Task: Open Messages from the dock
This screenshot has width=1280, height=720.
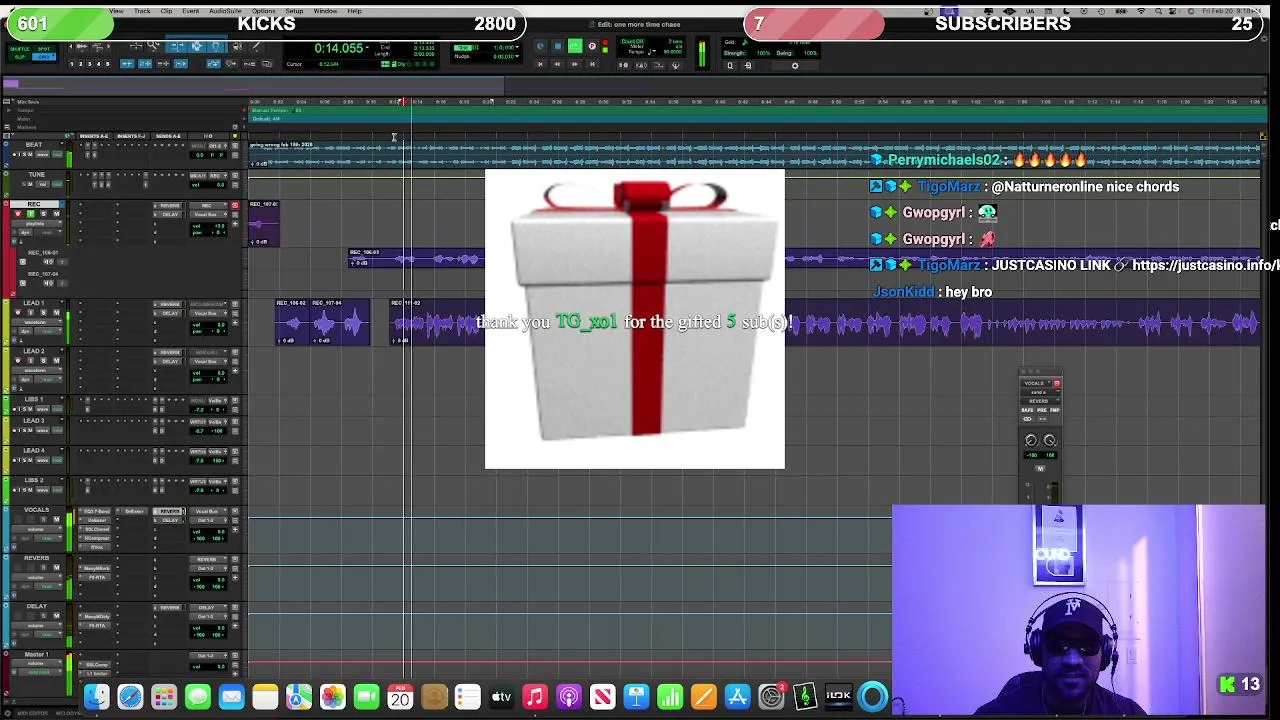Action: [198, 697]
